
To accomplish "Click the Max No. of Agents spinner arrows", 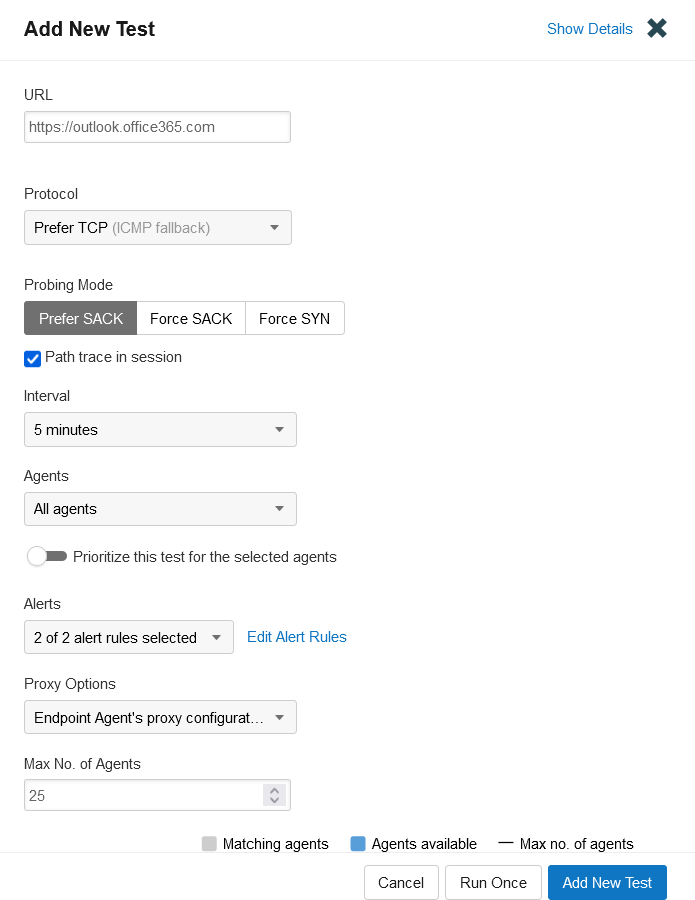I will tap(274, 795).
